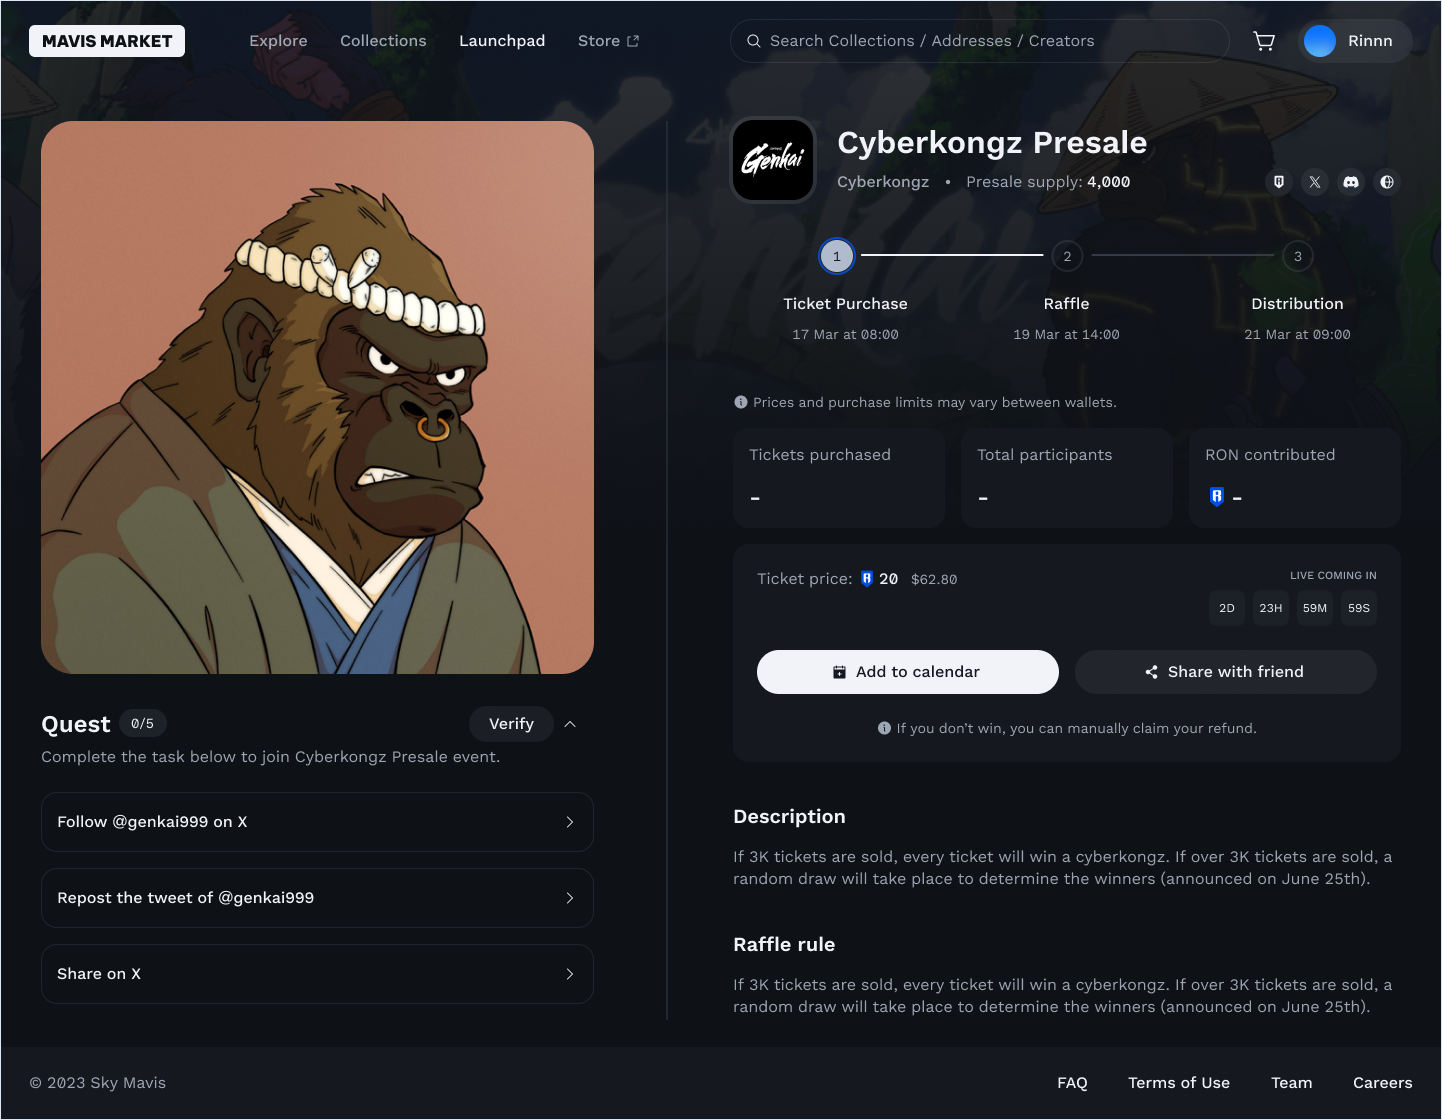Screen dimensions: 1442x1120
Task: Click Add to calendar button
Action: [908, 672]
